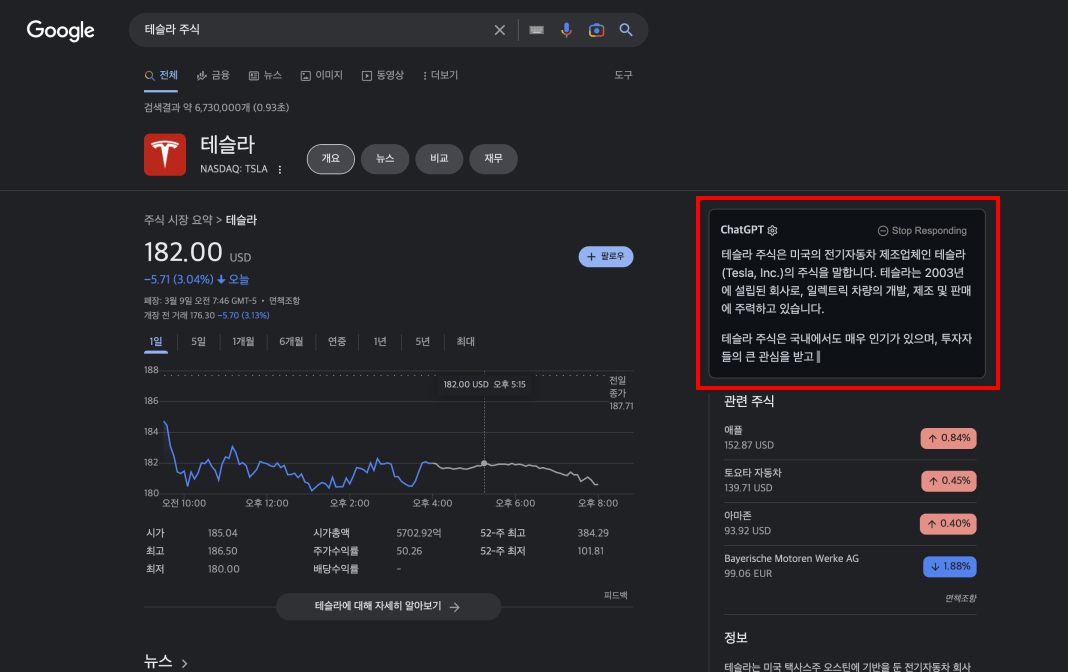This screenshot has height=672, width=1068.
Task: Click the 0.40% change badge for 아마존
Action: tap(948, 524)
